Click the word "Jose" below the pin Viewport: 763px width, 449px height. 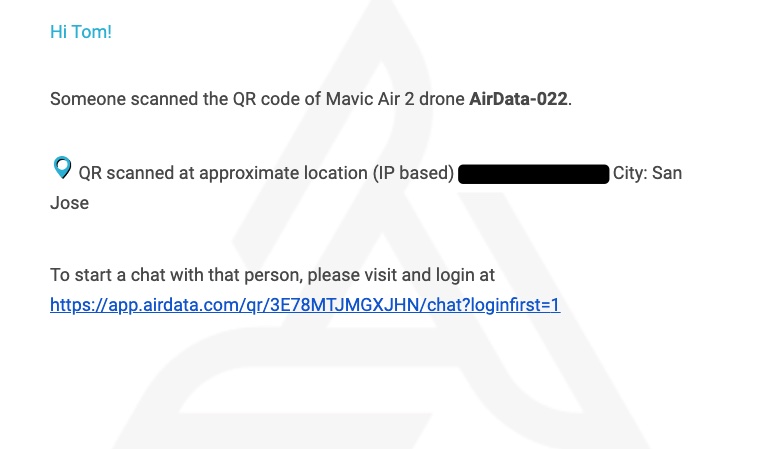coord(70,203)
